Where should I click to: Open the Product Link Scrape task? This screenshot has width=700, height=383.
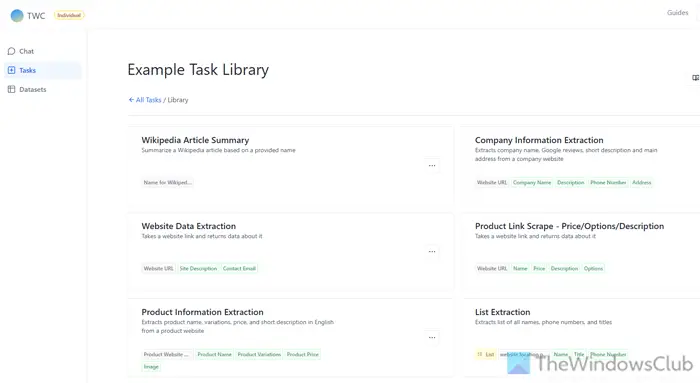569,226
